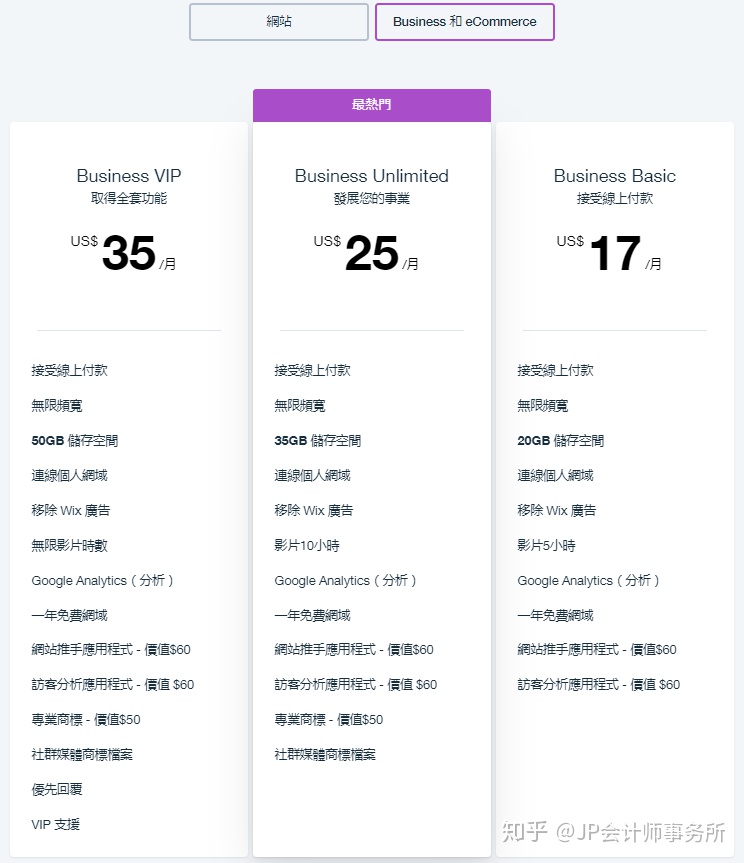Click 一年免費網域 in Business VIP
The image size is (744, 863).
[69, 615]
